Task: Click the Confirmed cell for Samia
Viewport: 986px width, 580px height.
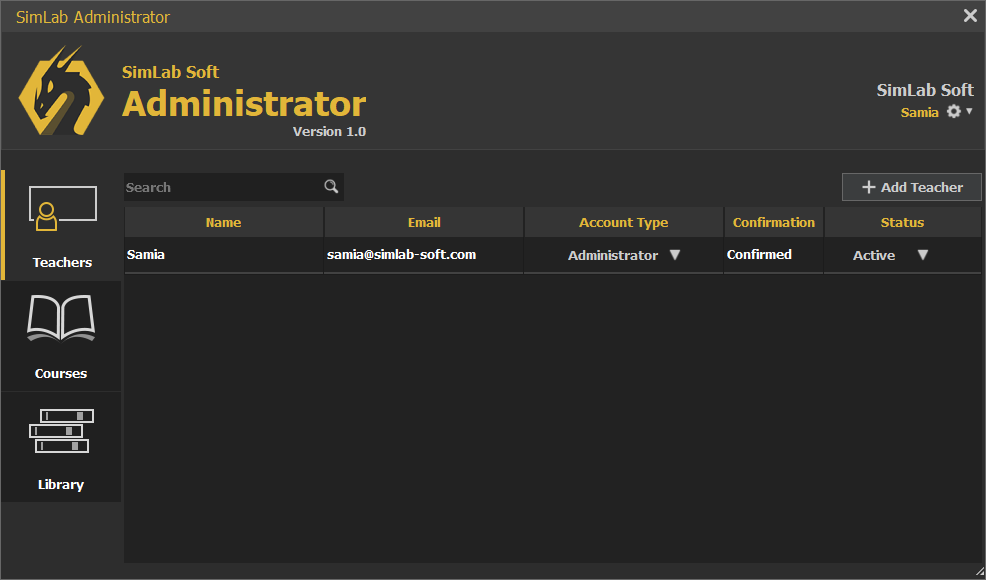Action: (x=773, y=255)
